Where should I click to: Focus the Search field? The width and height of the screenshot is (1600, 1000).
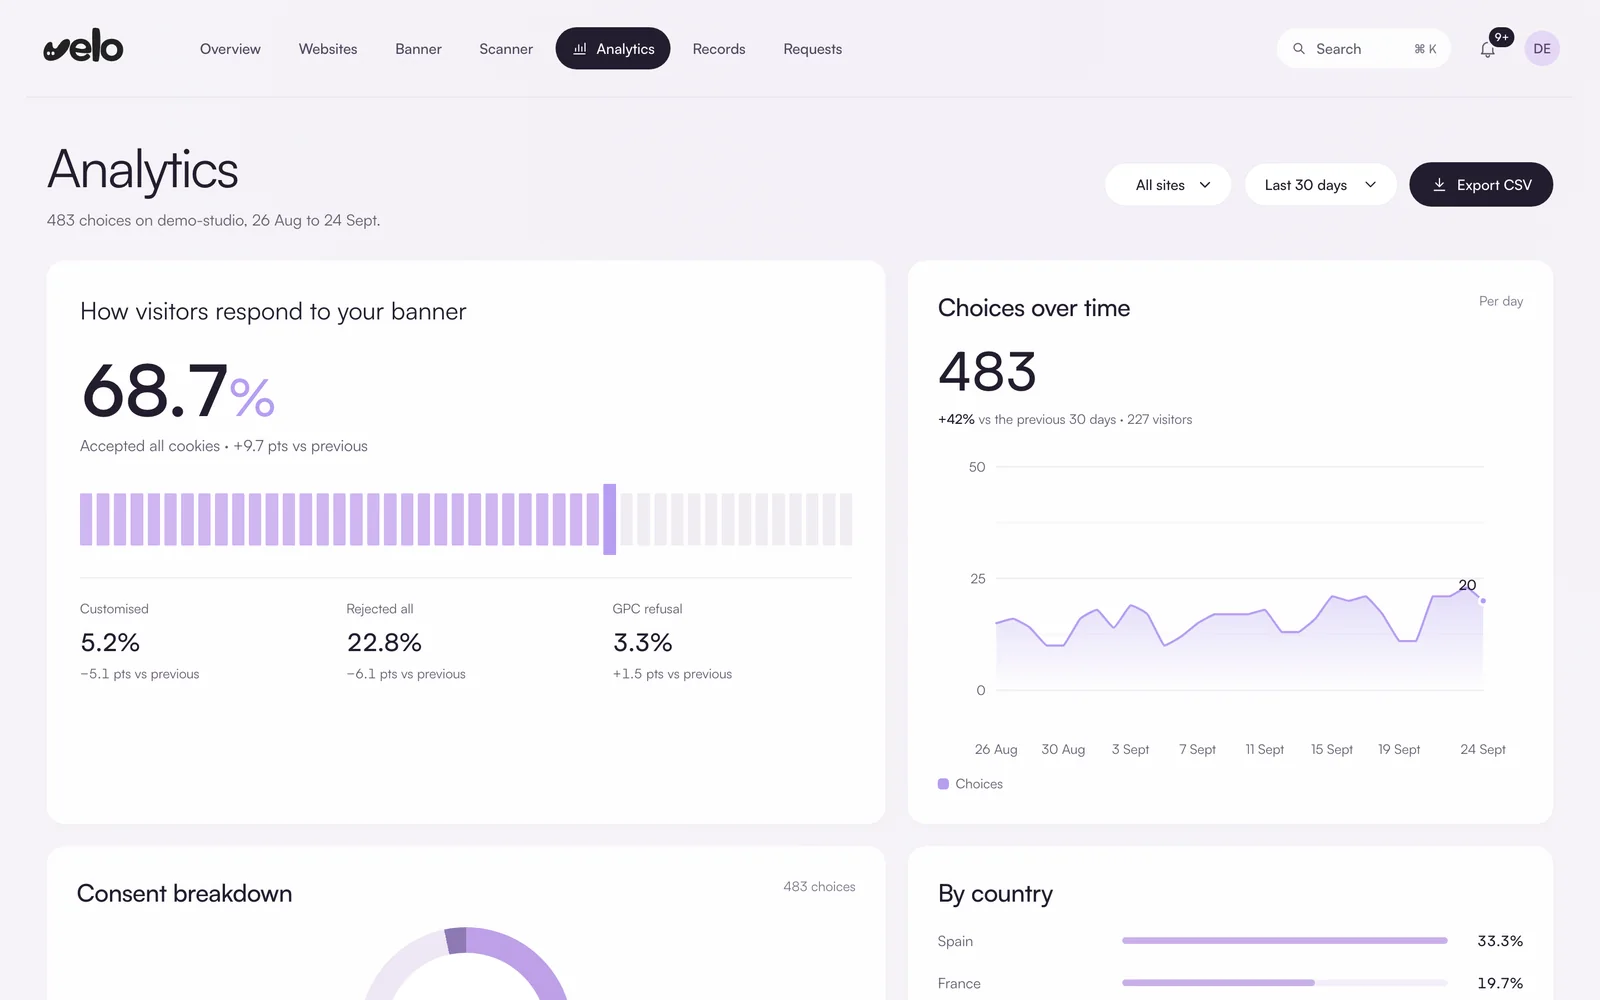point(1364,48)
